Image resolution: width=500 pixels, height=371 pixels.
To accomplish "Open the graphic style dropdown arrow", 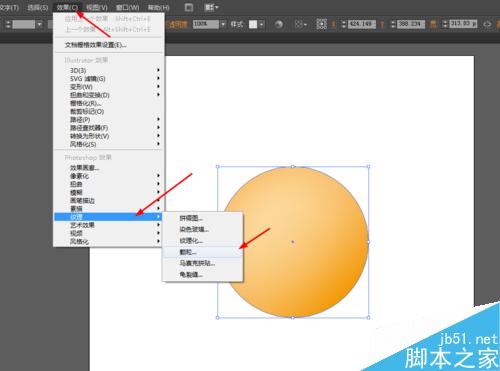I will tap(262, 24).
